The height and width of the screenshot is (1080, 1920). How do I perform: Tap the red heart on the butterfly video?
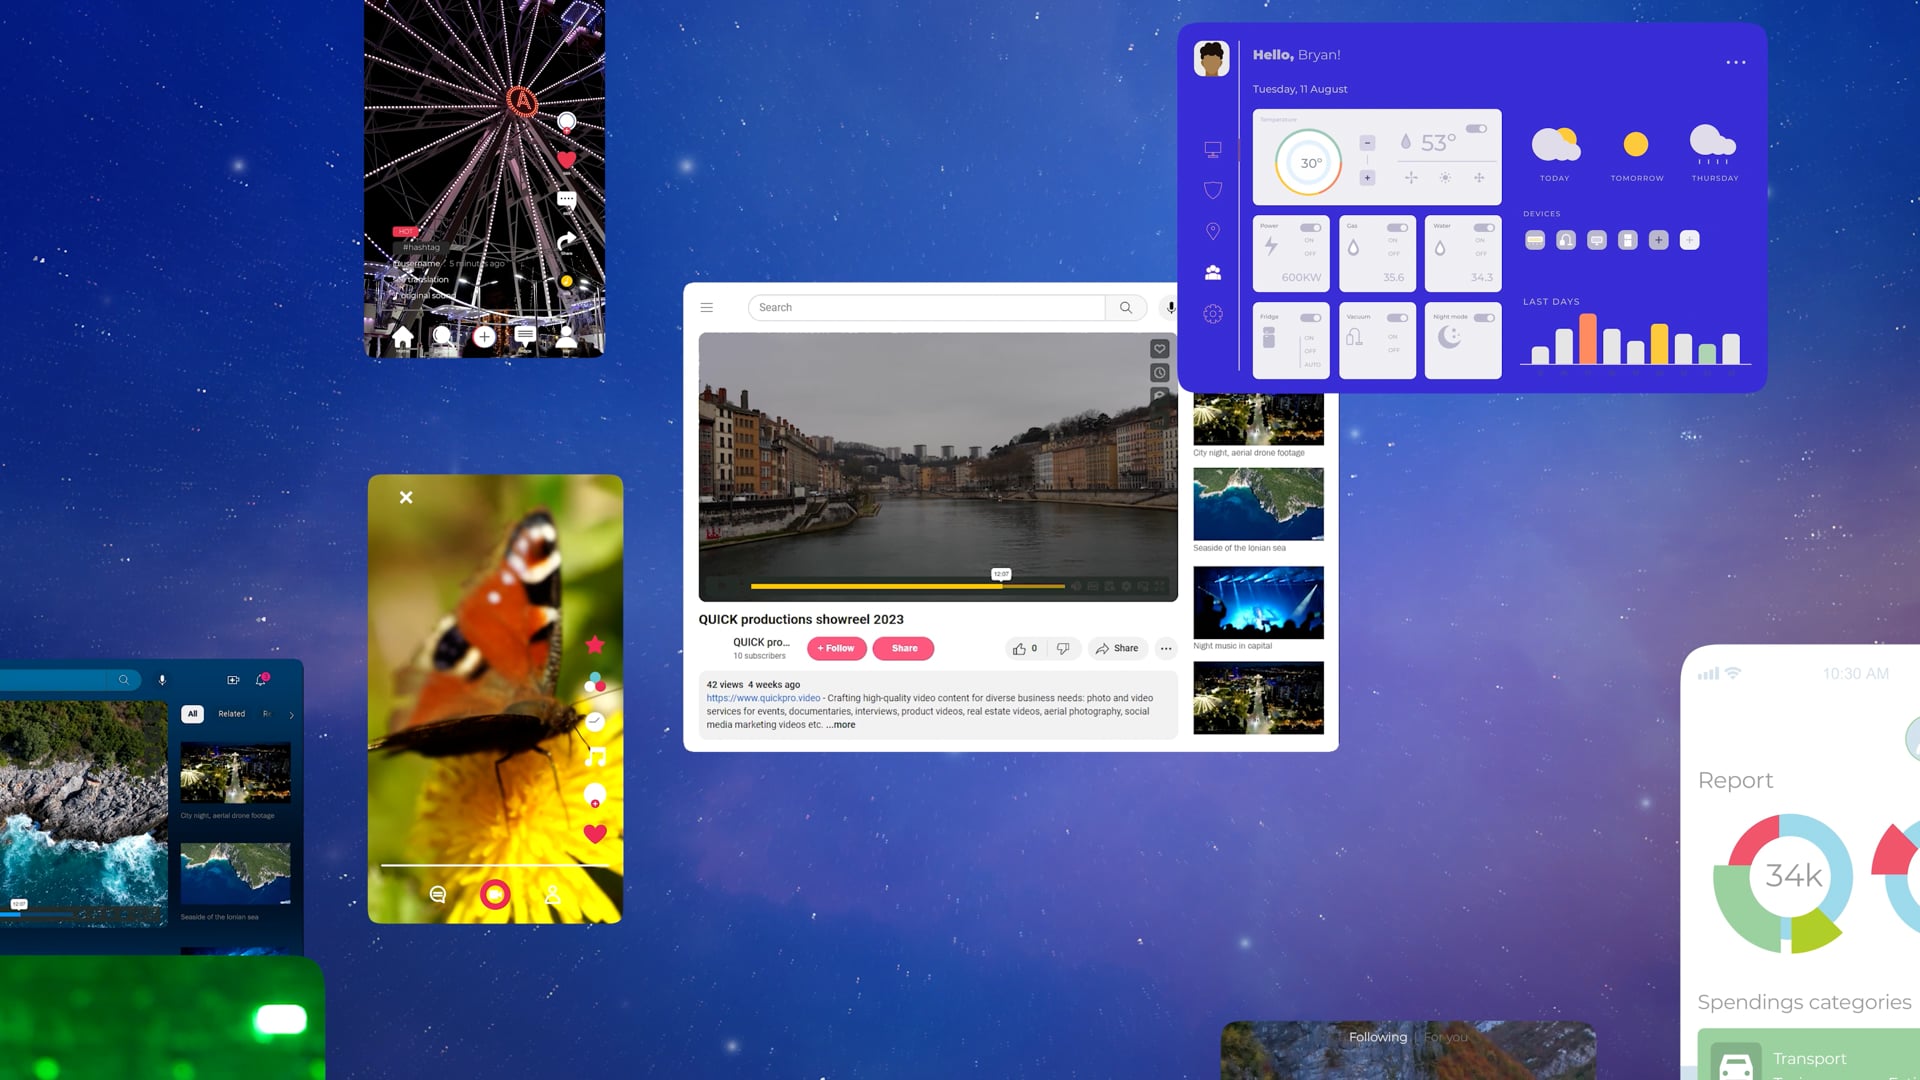click(x=595, y=833)
